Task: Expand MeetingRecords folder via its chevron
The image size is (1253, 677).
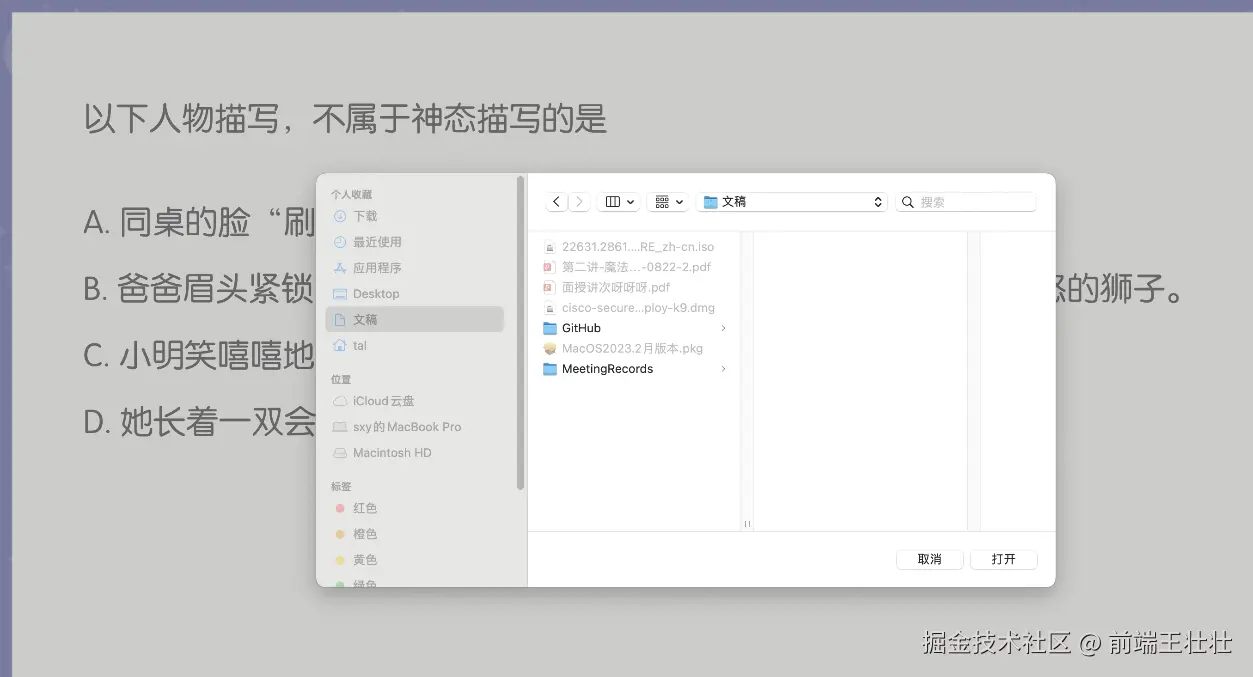Action: (x=723, y=369)
